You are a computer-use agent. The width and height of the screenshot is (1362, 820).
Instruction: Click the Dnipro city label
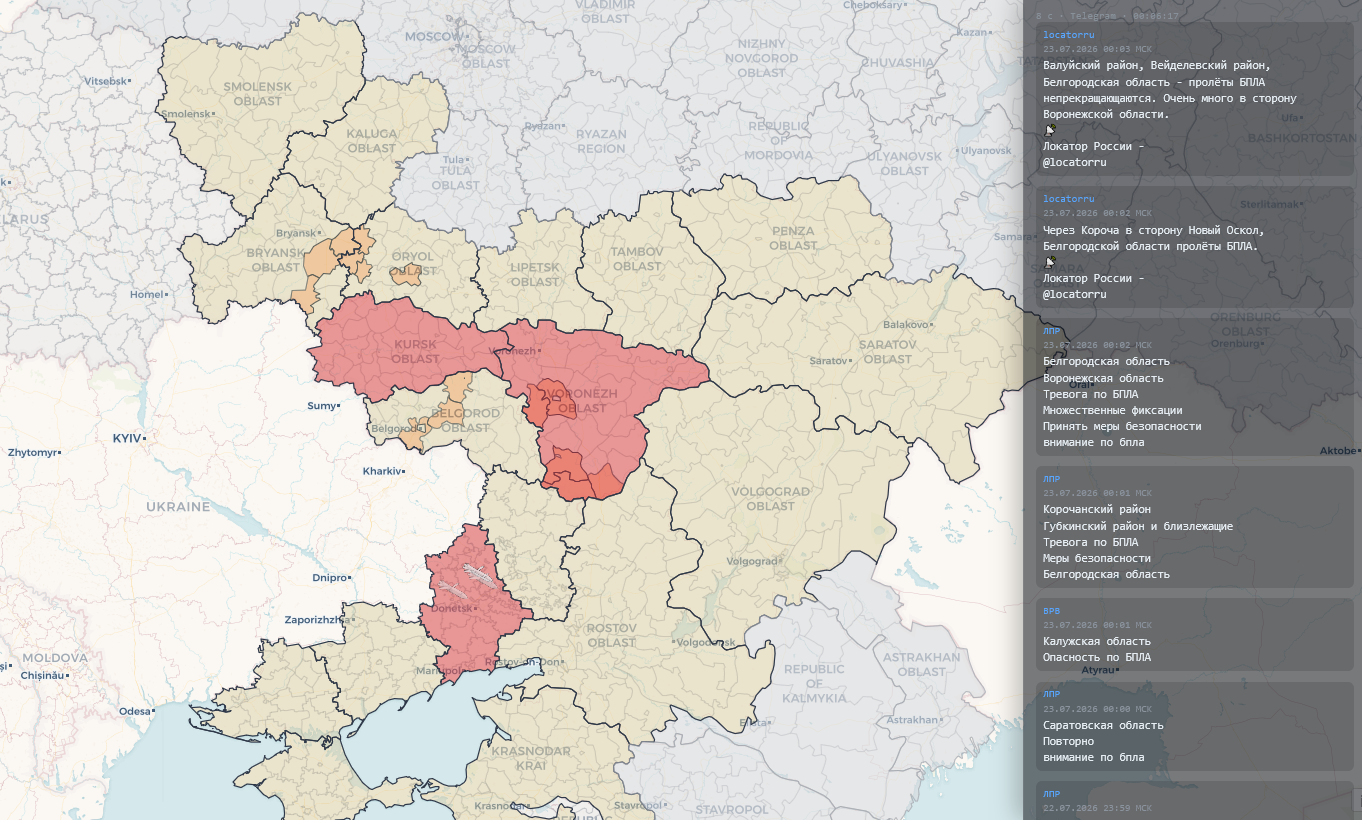(329, 578)
